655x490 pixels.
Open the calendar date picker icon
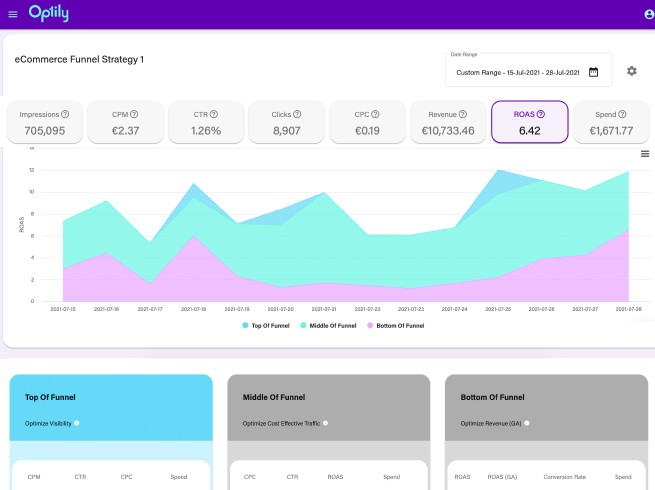click(593, 72)
